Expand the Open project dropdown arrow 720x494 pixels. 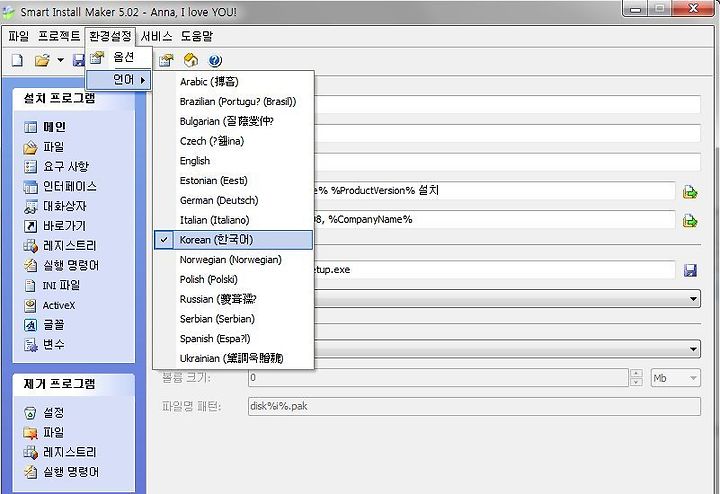point(60,61)
